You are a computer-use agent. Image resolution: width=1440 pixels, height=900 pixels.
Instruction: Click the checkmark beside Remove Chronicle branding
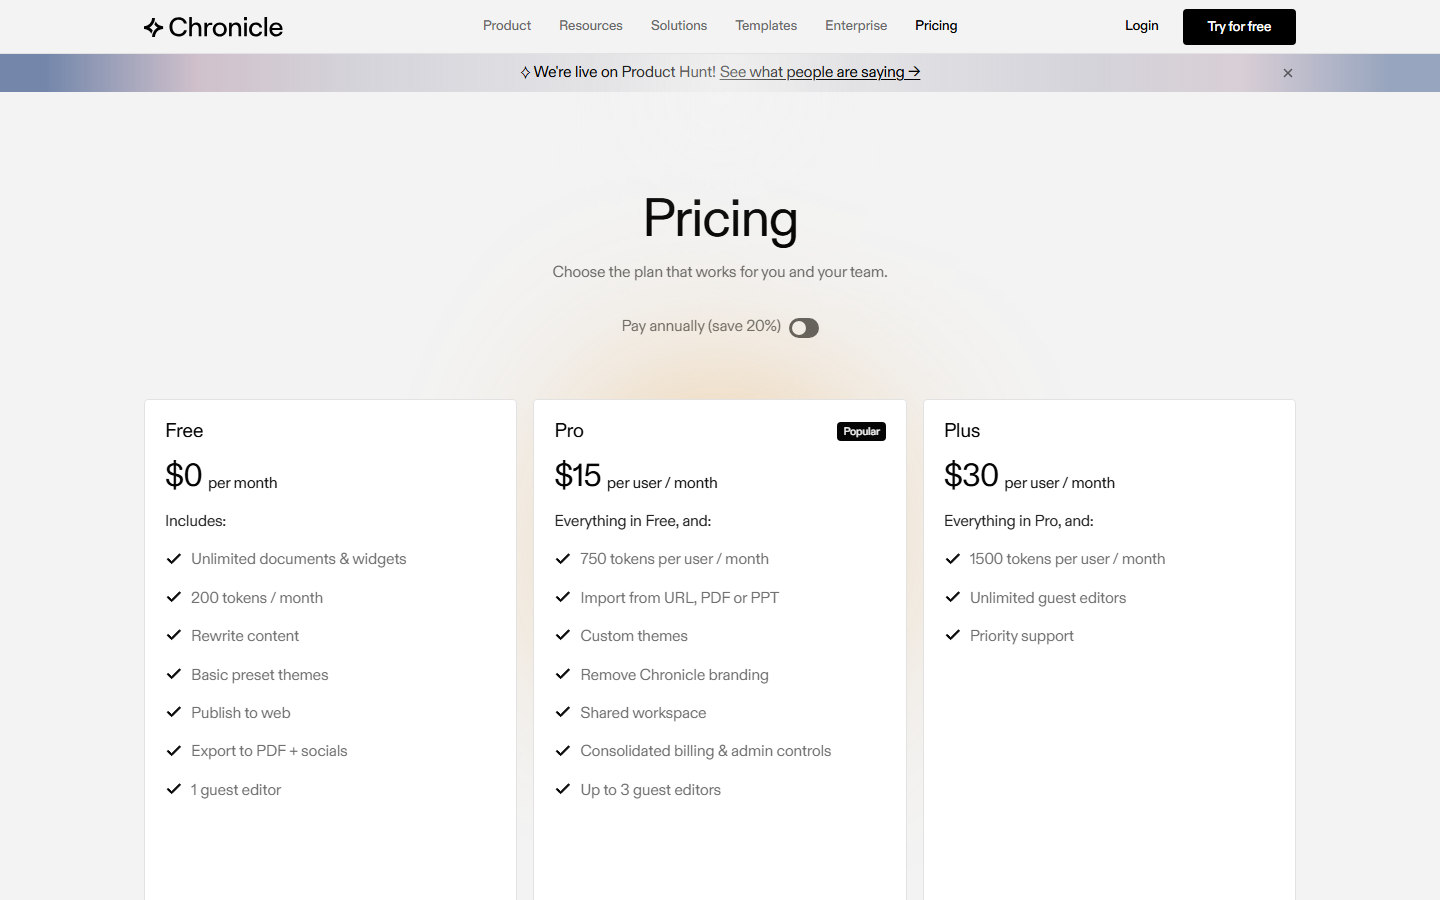563,674
